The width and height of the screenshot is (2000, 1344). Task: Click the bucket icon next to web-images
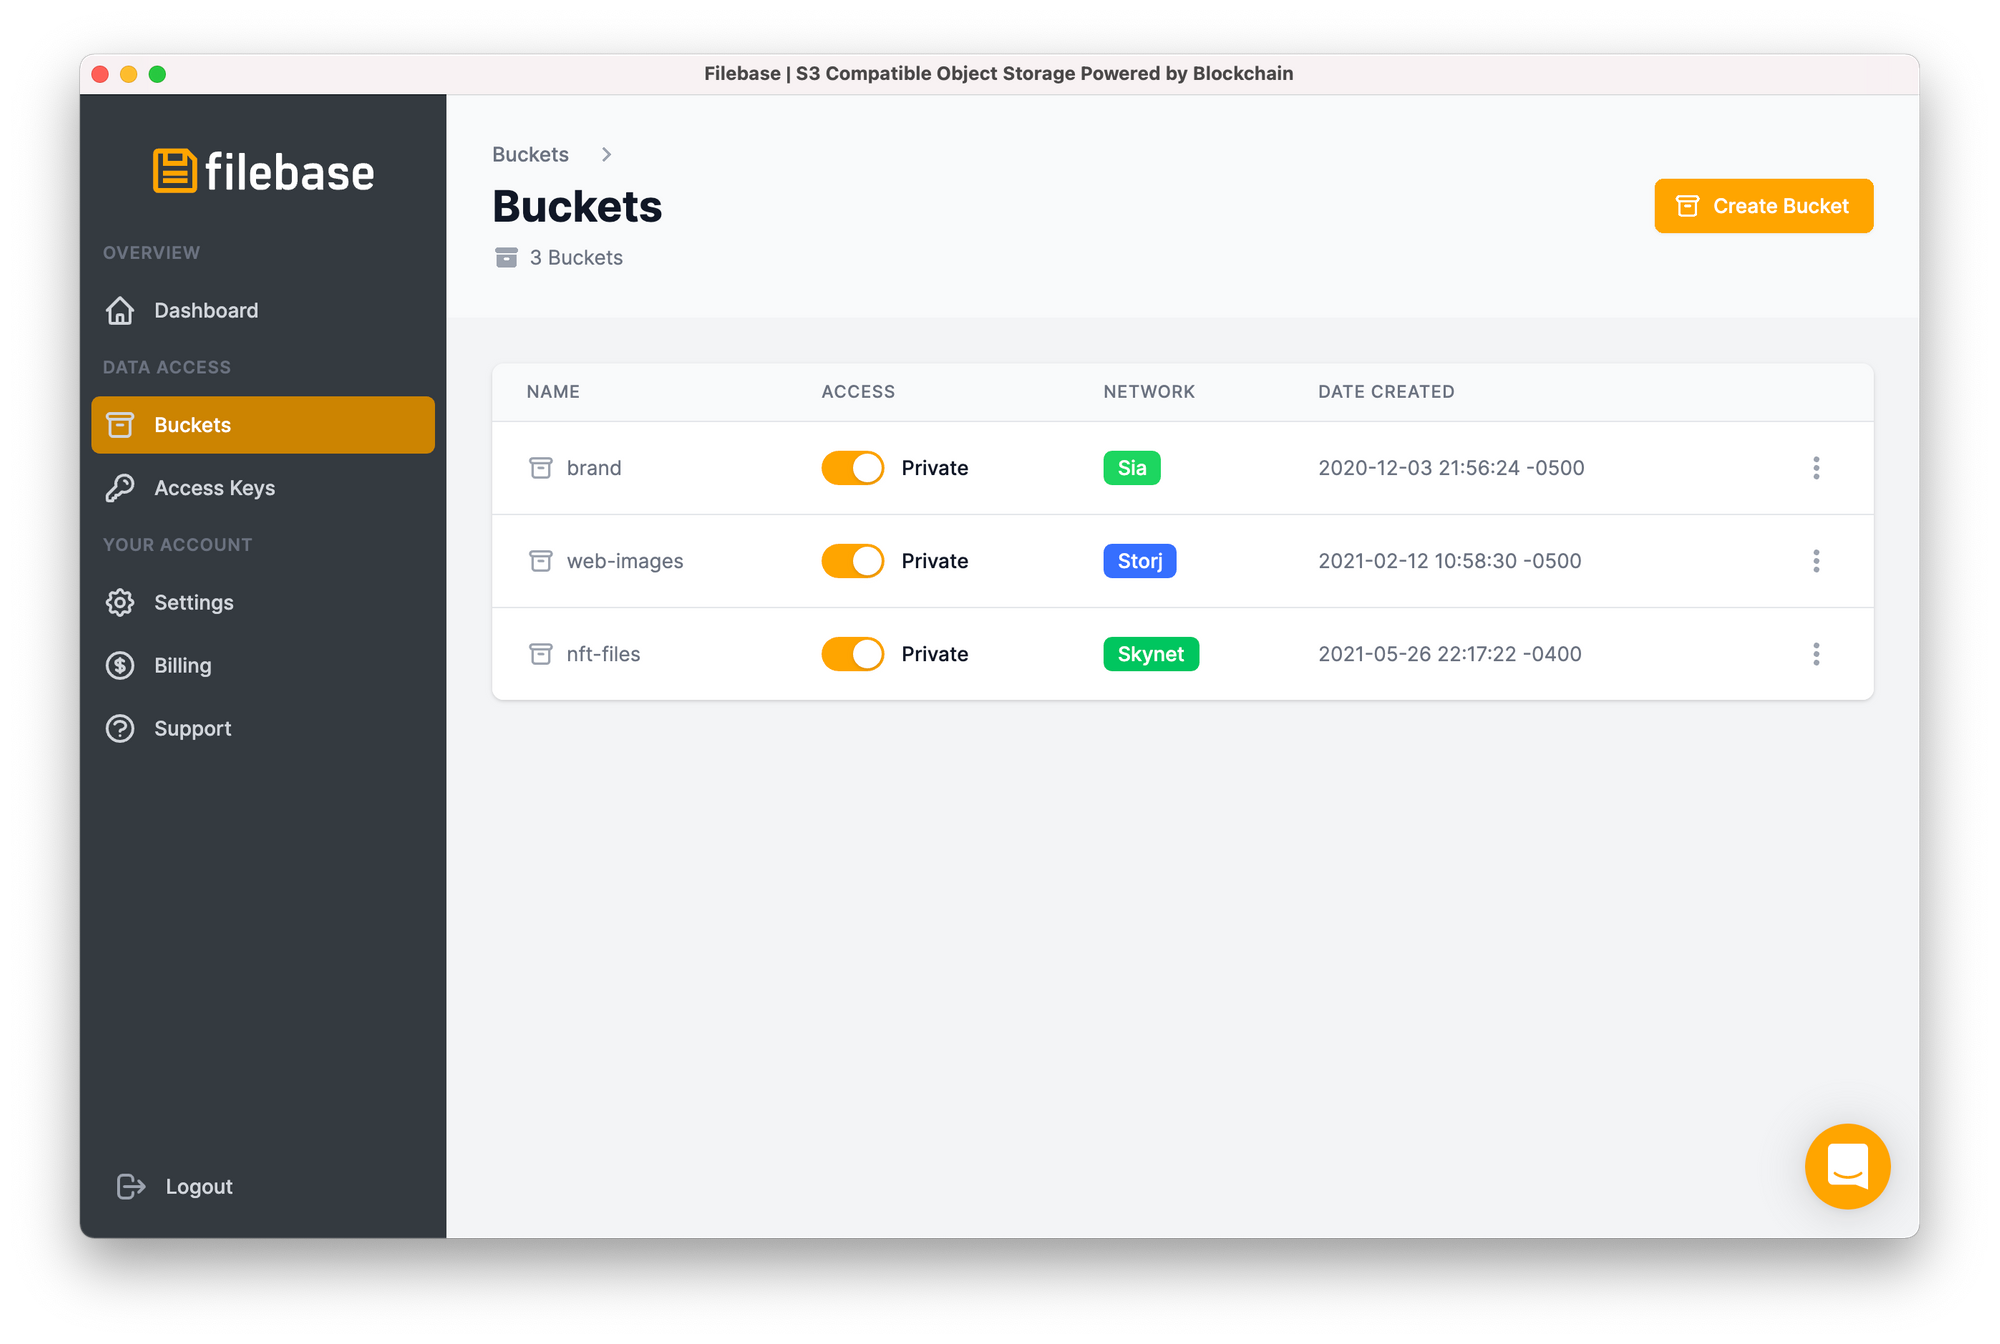541,561
